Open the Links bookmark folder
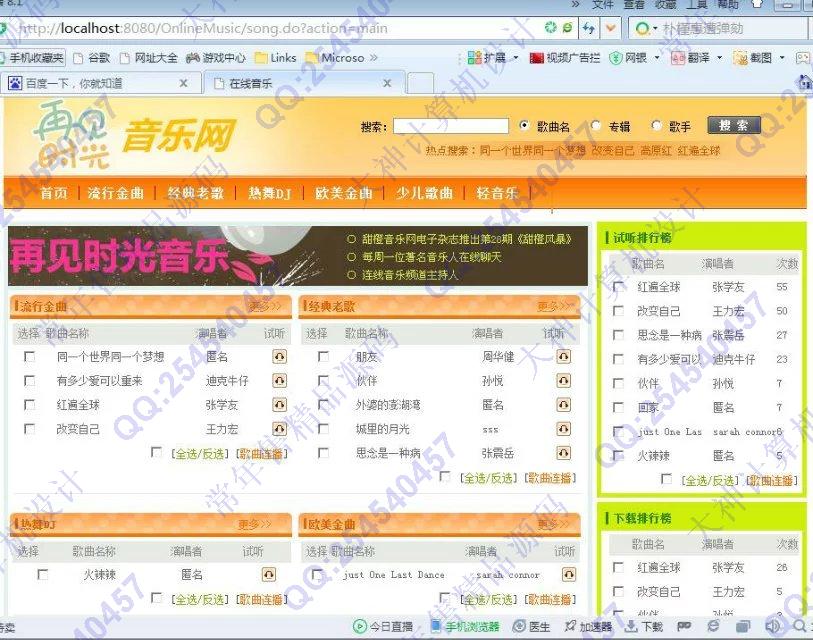This screenshot has width=813, height=640. pyautogui.click(x=276, y=58)
